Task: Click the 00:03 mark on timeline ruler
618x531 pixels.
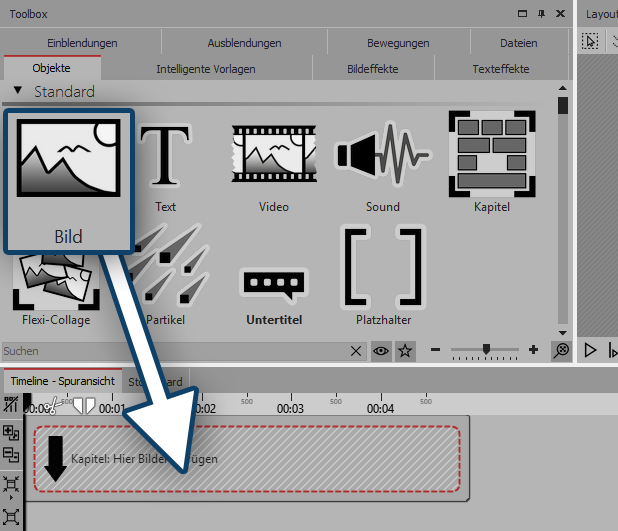Action: pyautogui.click(x=290, y=408)
